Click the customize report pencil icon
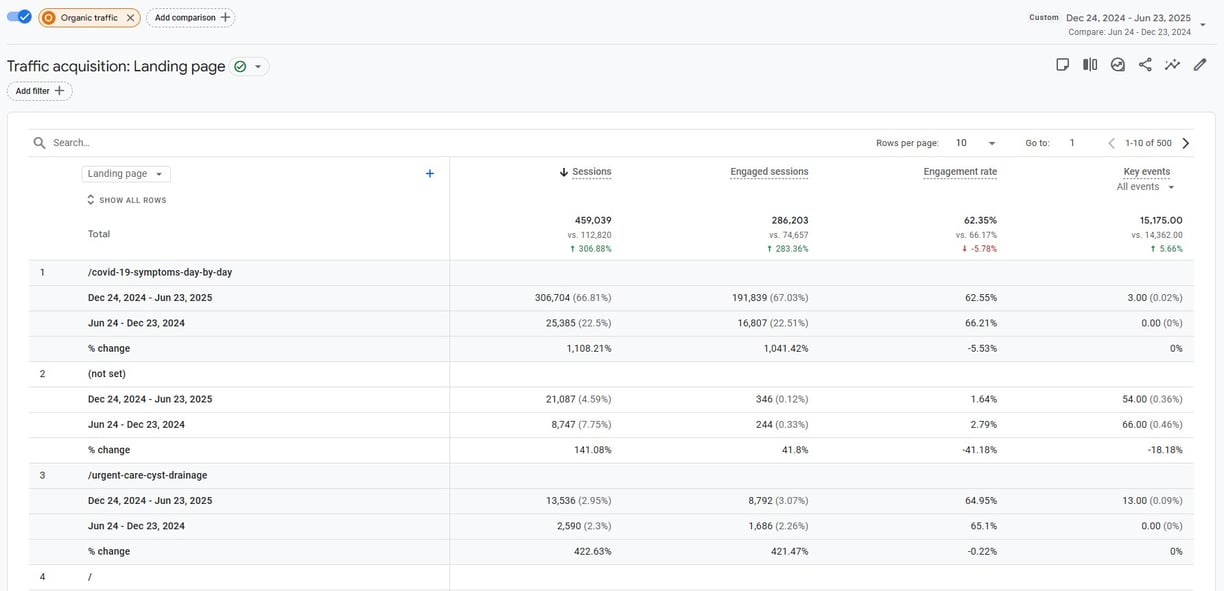 (1200, 65)
